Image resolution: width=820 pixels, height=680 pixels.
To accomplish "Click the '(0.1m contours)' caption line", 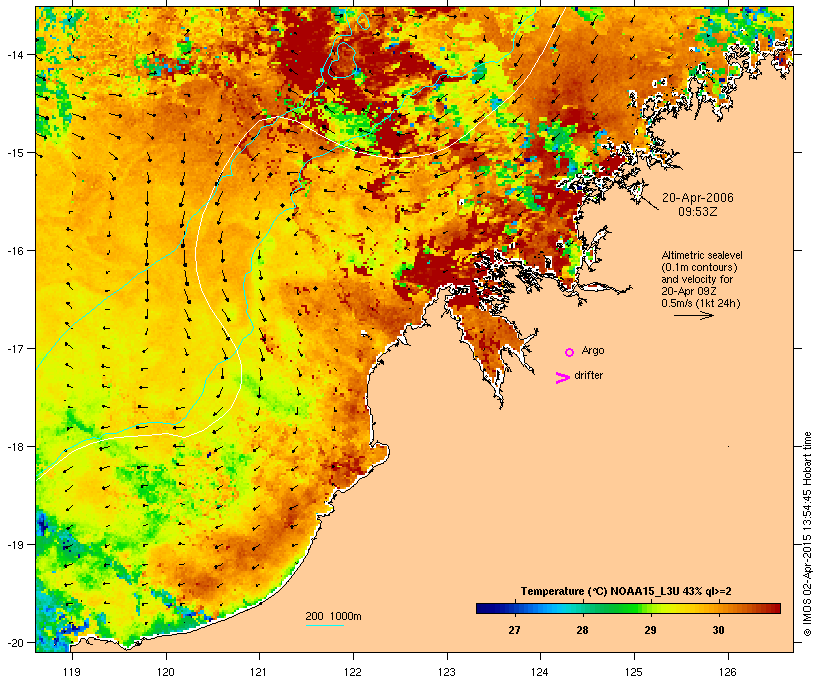I will tap(699, 267).
